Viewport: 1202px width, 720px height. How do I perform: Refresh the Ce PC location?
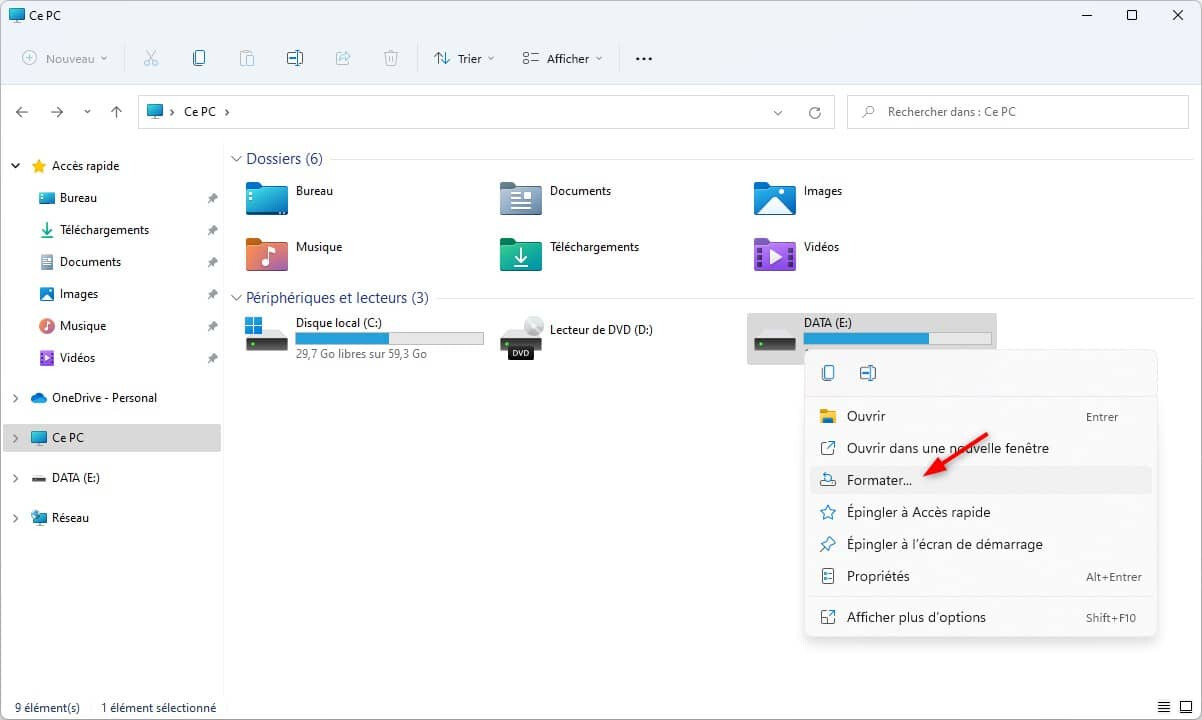[x=815, y=113]
